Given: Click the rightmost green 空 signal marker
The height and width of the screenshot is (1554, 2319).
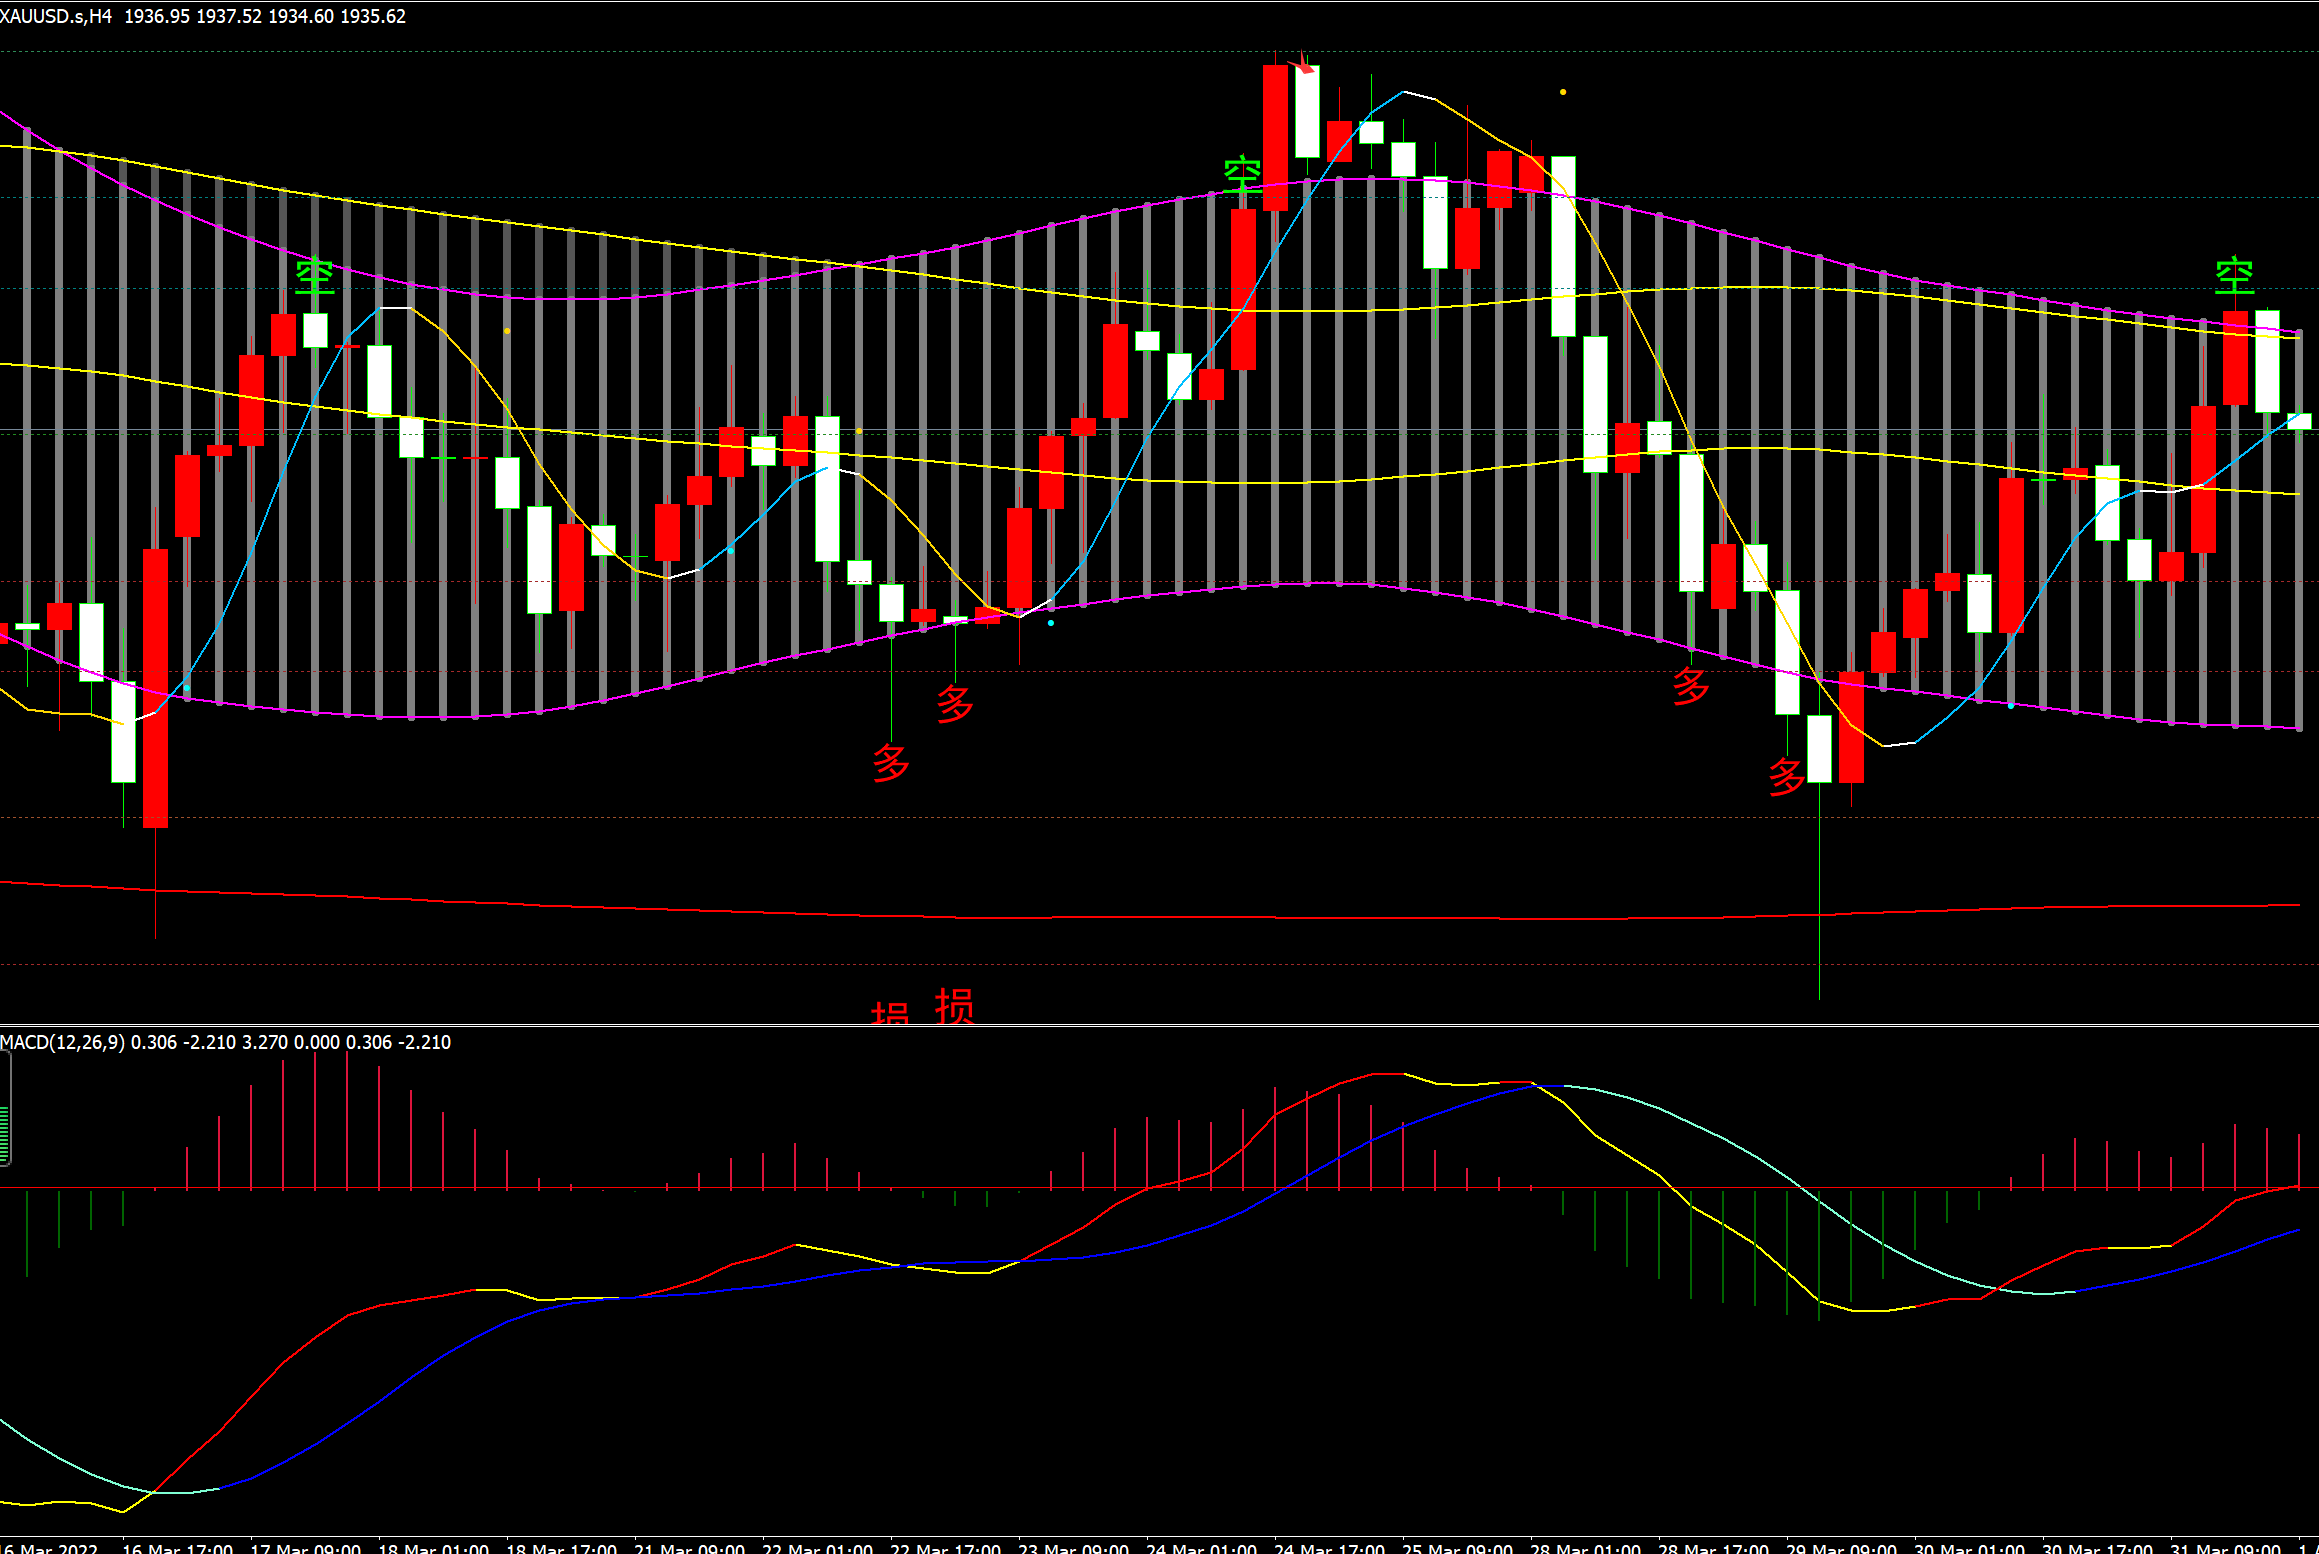Looking at the screenshot, I should pos(2234,276).
